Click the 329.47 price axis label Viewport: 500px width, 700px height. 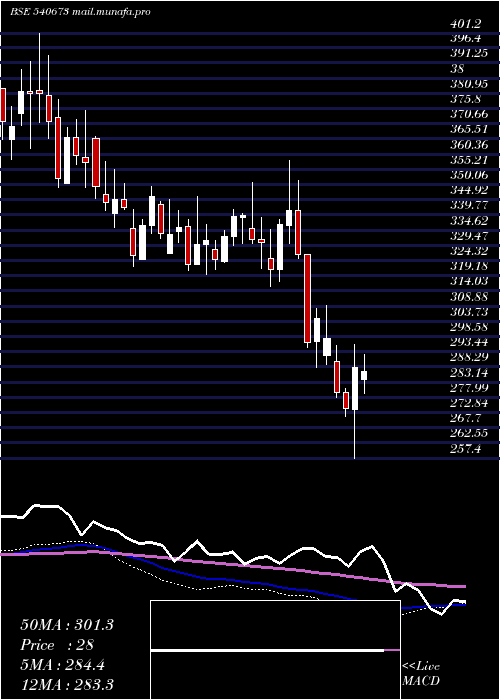click(x=469, y=236)
